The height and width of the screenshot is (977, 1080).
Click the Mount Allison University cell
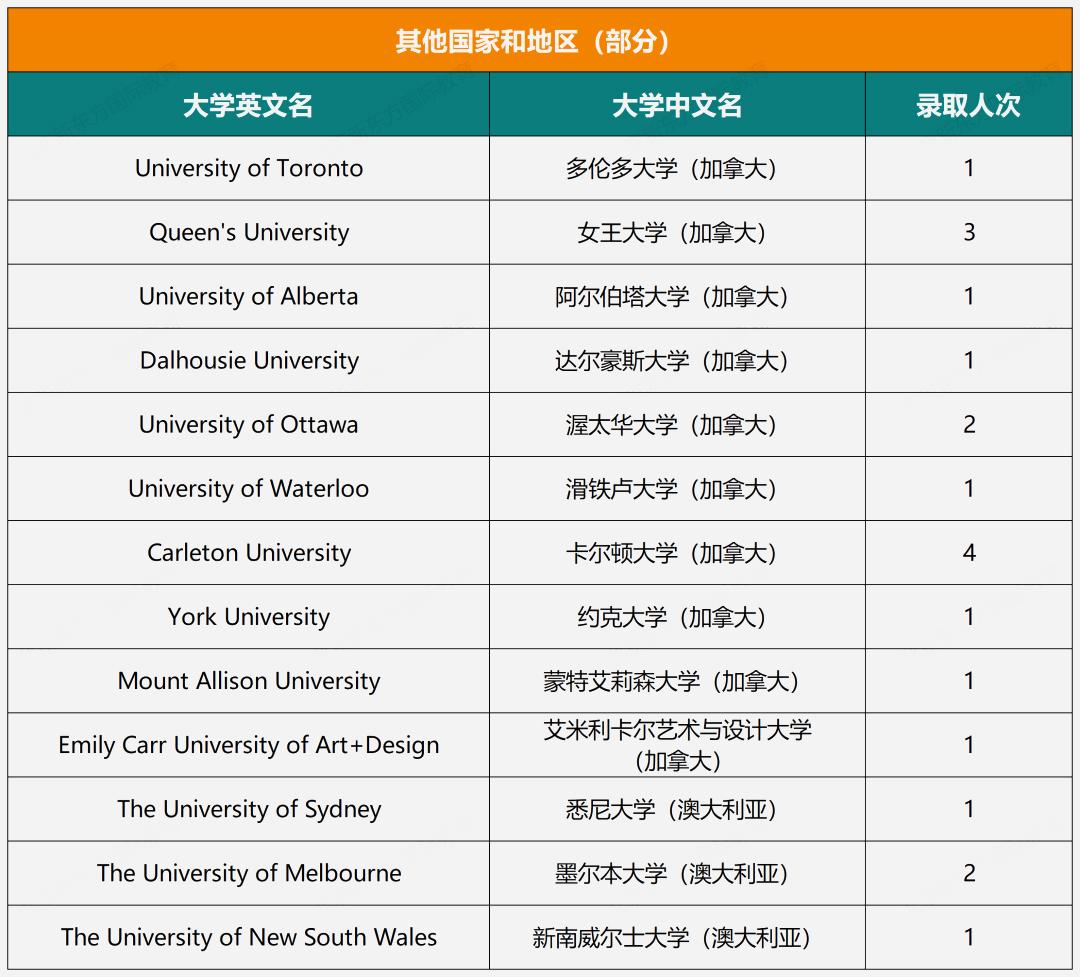pyautogui.click(x=249, y=681)
